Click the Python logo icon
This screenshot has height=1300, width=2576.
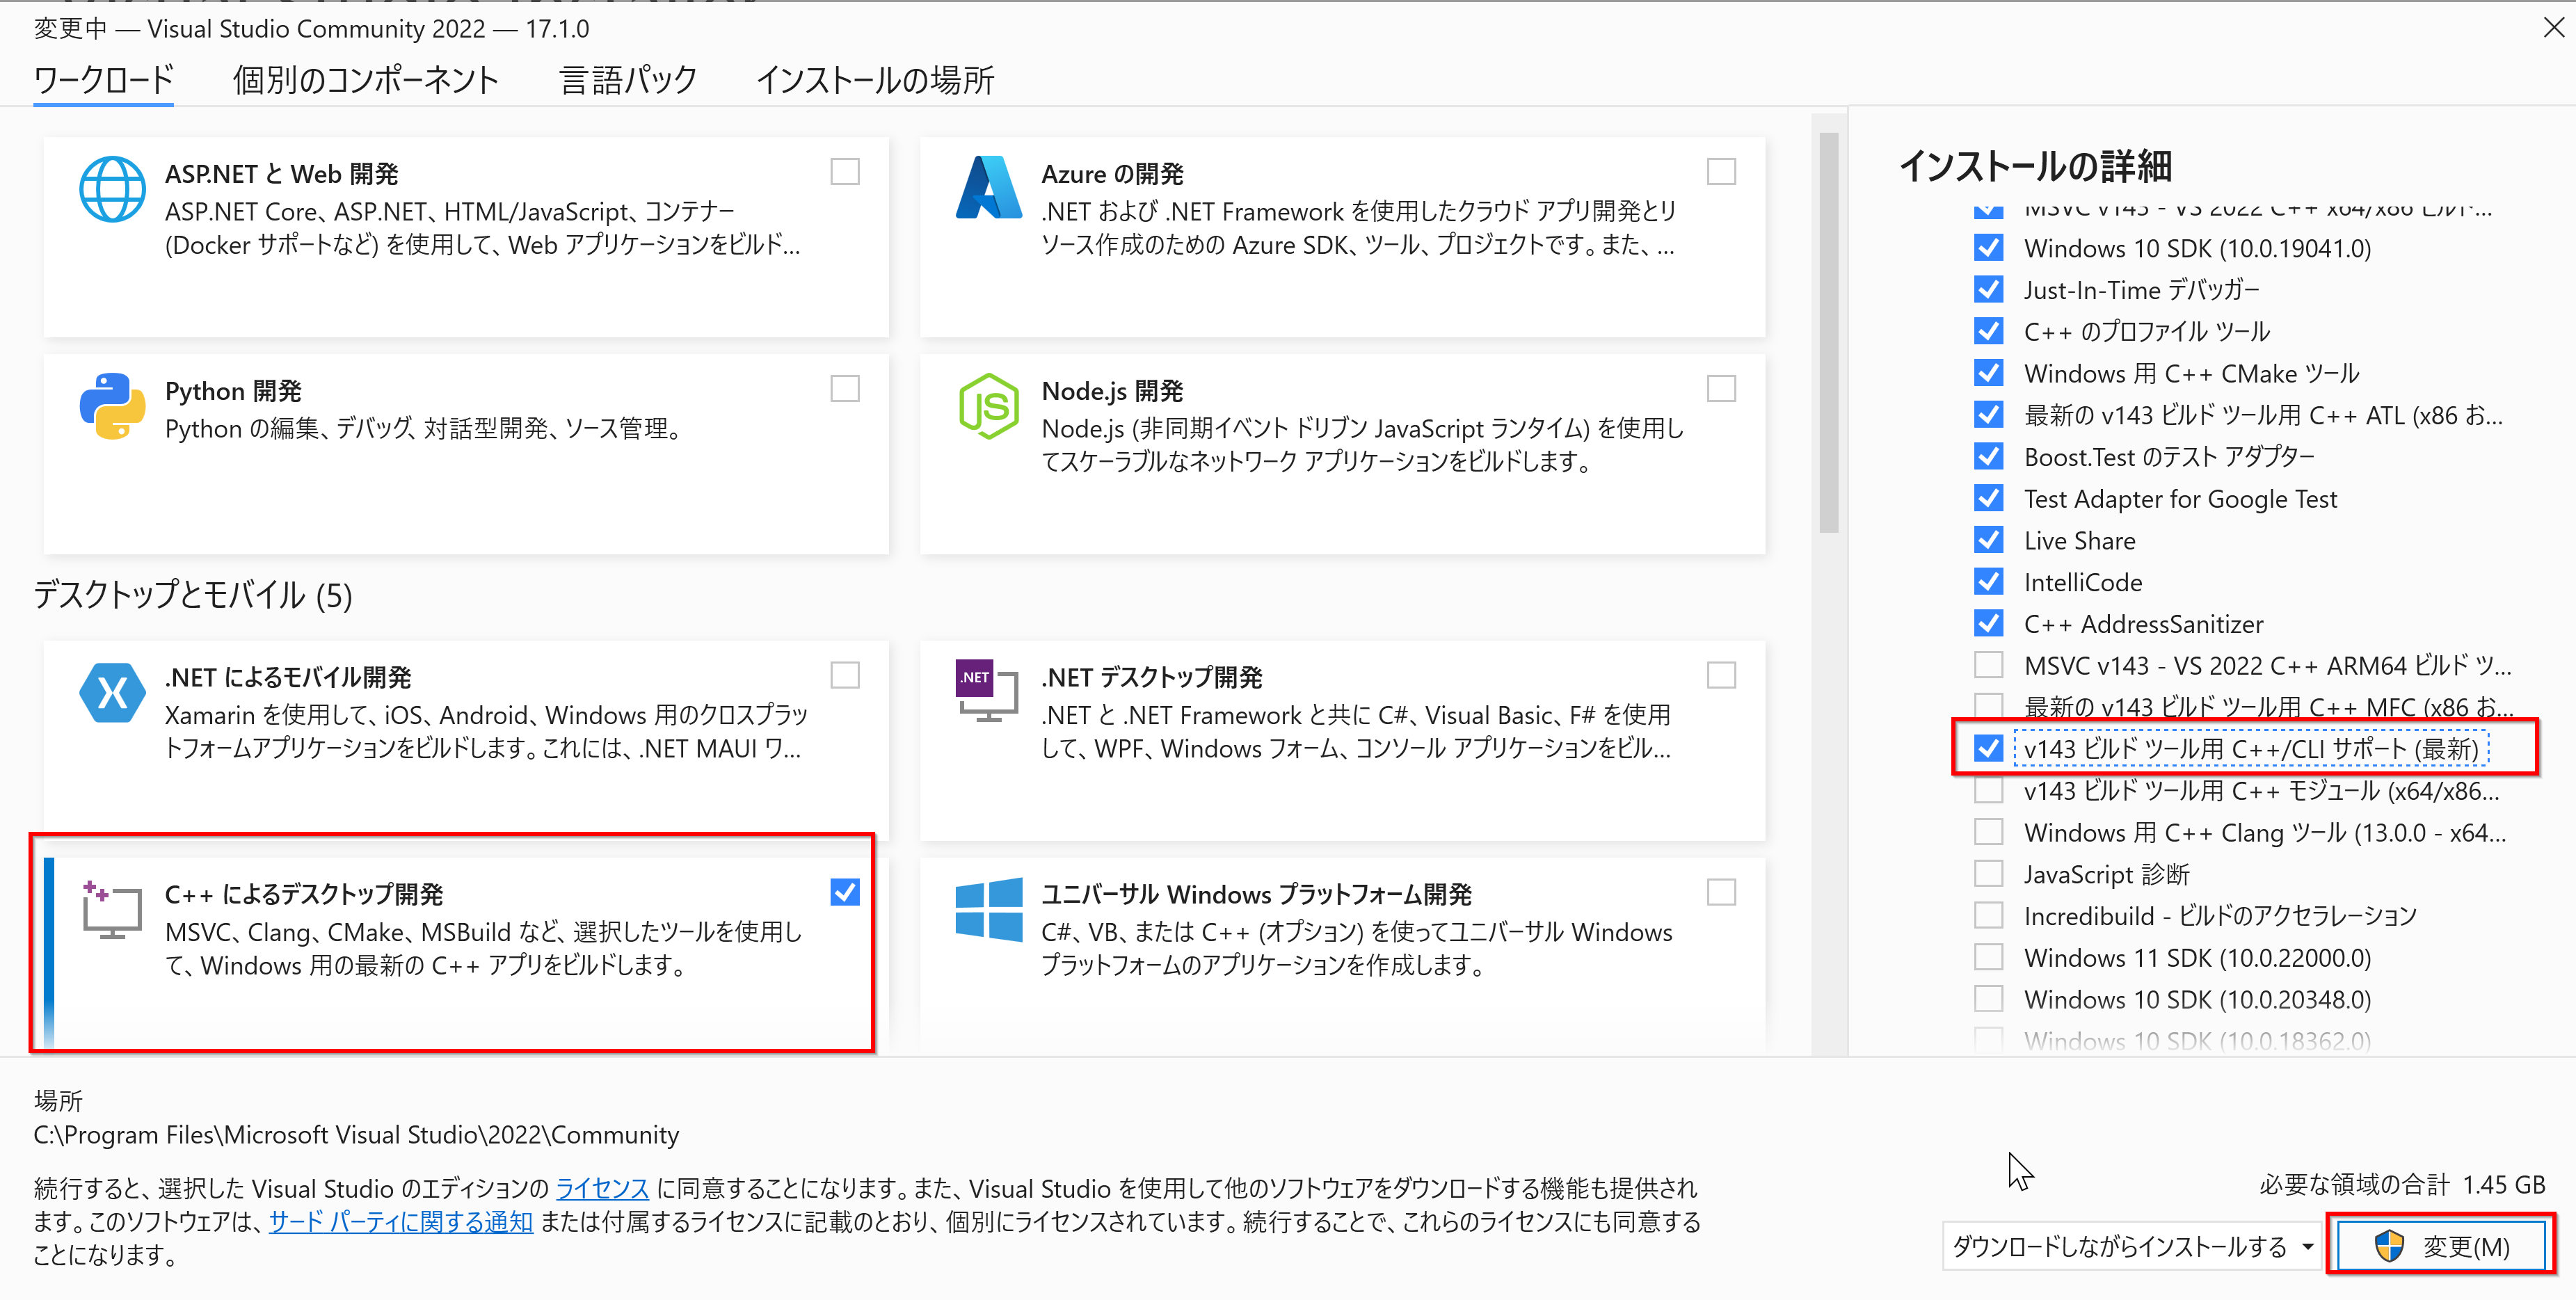pyautogui.click(x=112, y=406)
